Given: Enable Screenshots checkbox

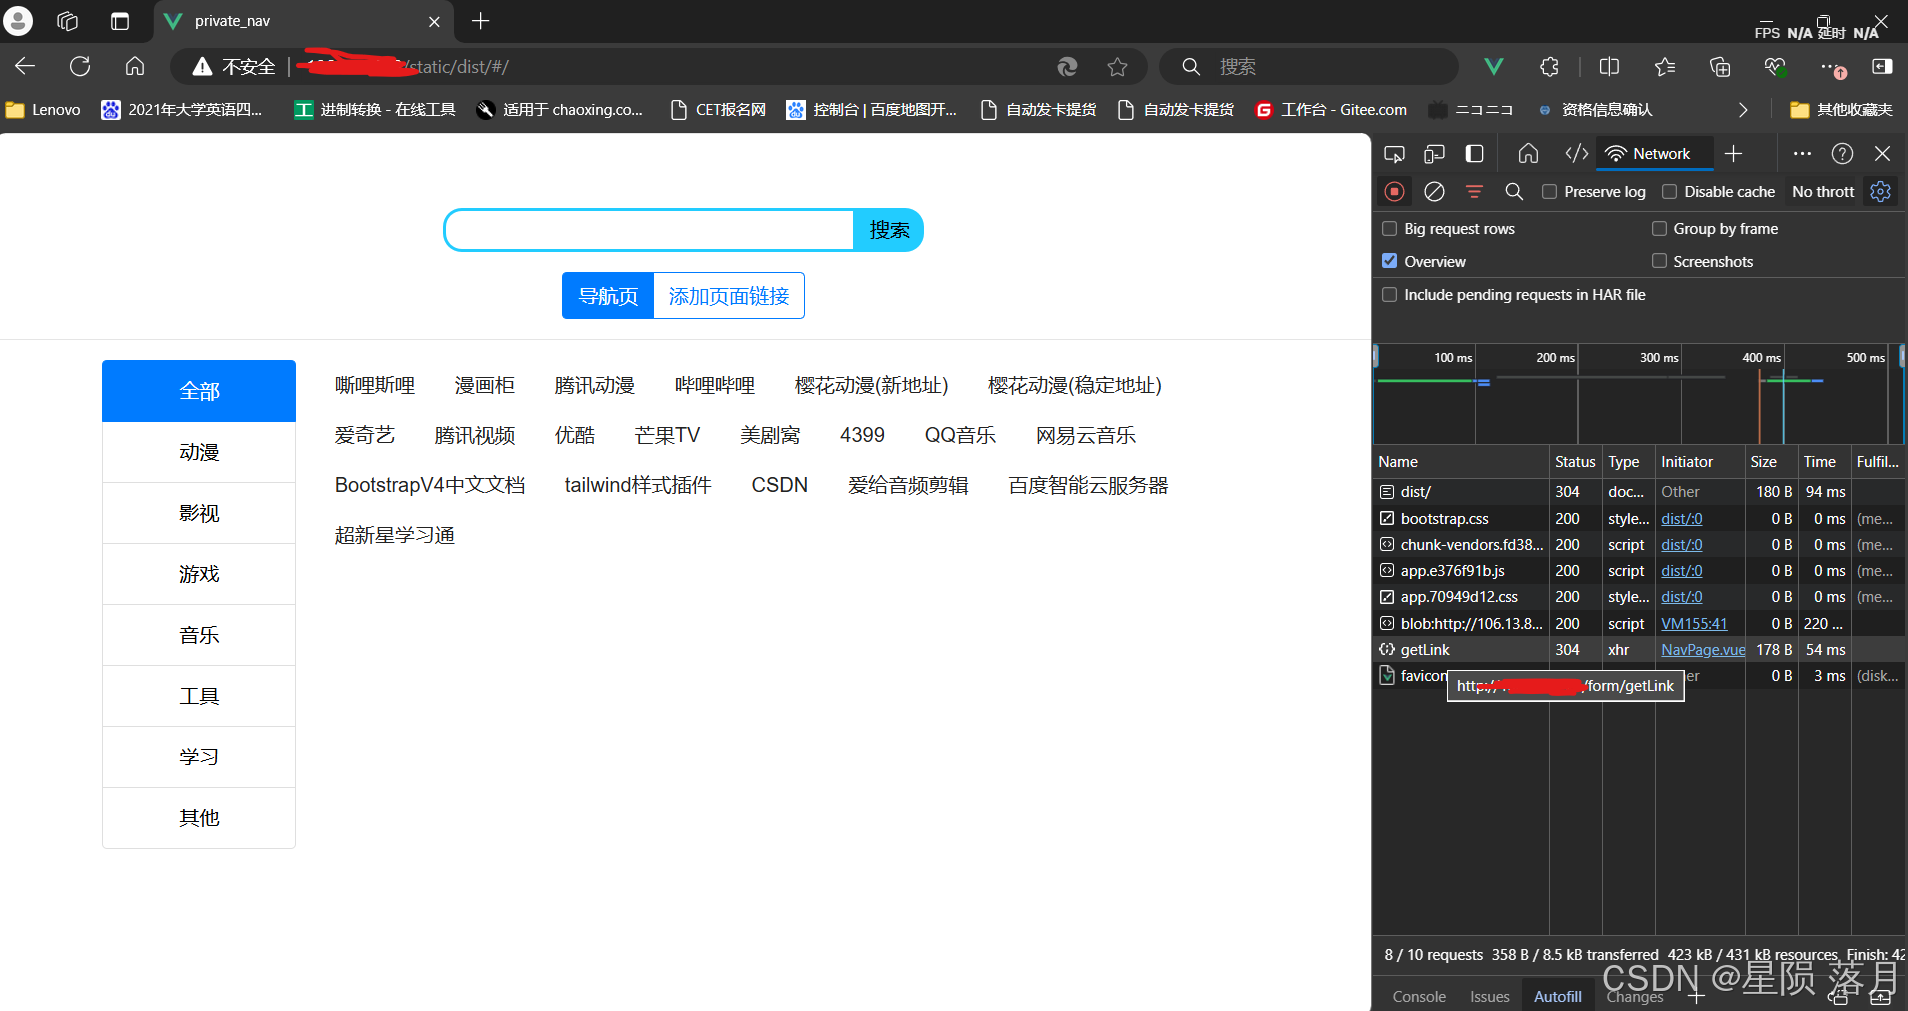Looking at the screenshot, I should click(1659, 261).
